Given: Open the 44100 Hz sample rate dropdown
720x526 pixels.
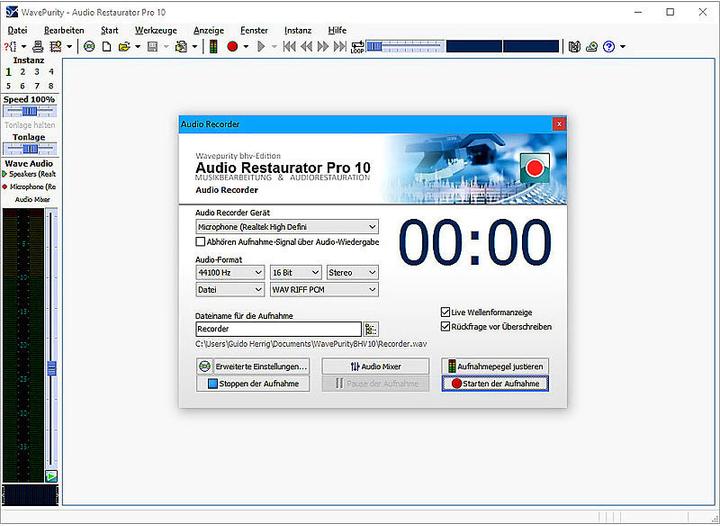Looking at the screenshot, I should [230, 273].
